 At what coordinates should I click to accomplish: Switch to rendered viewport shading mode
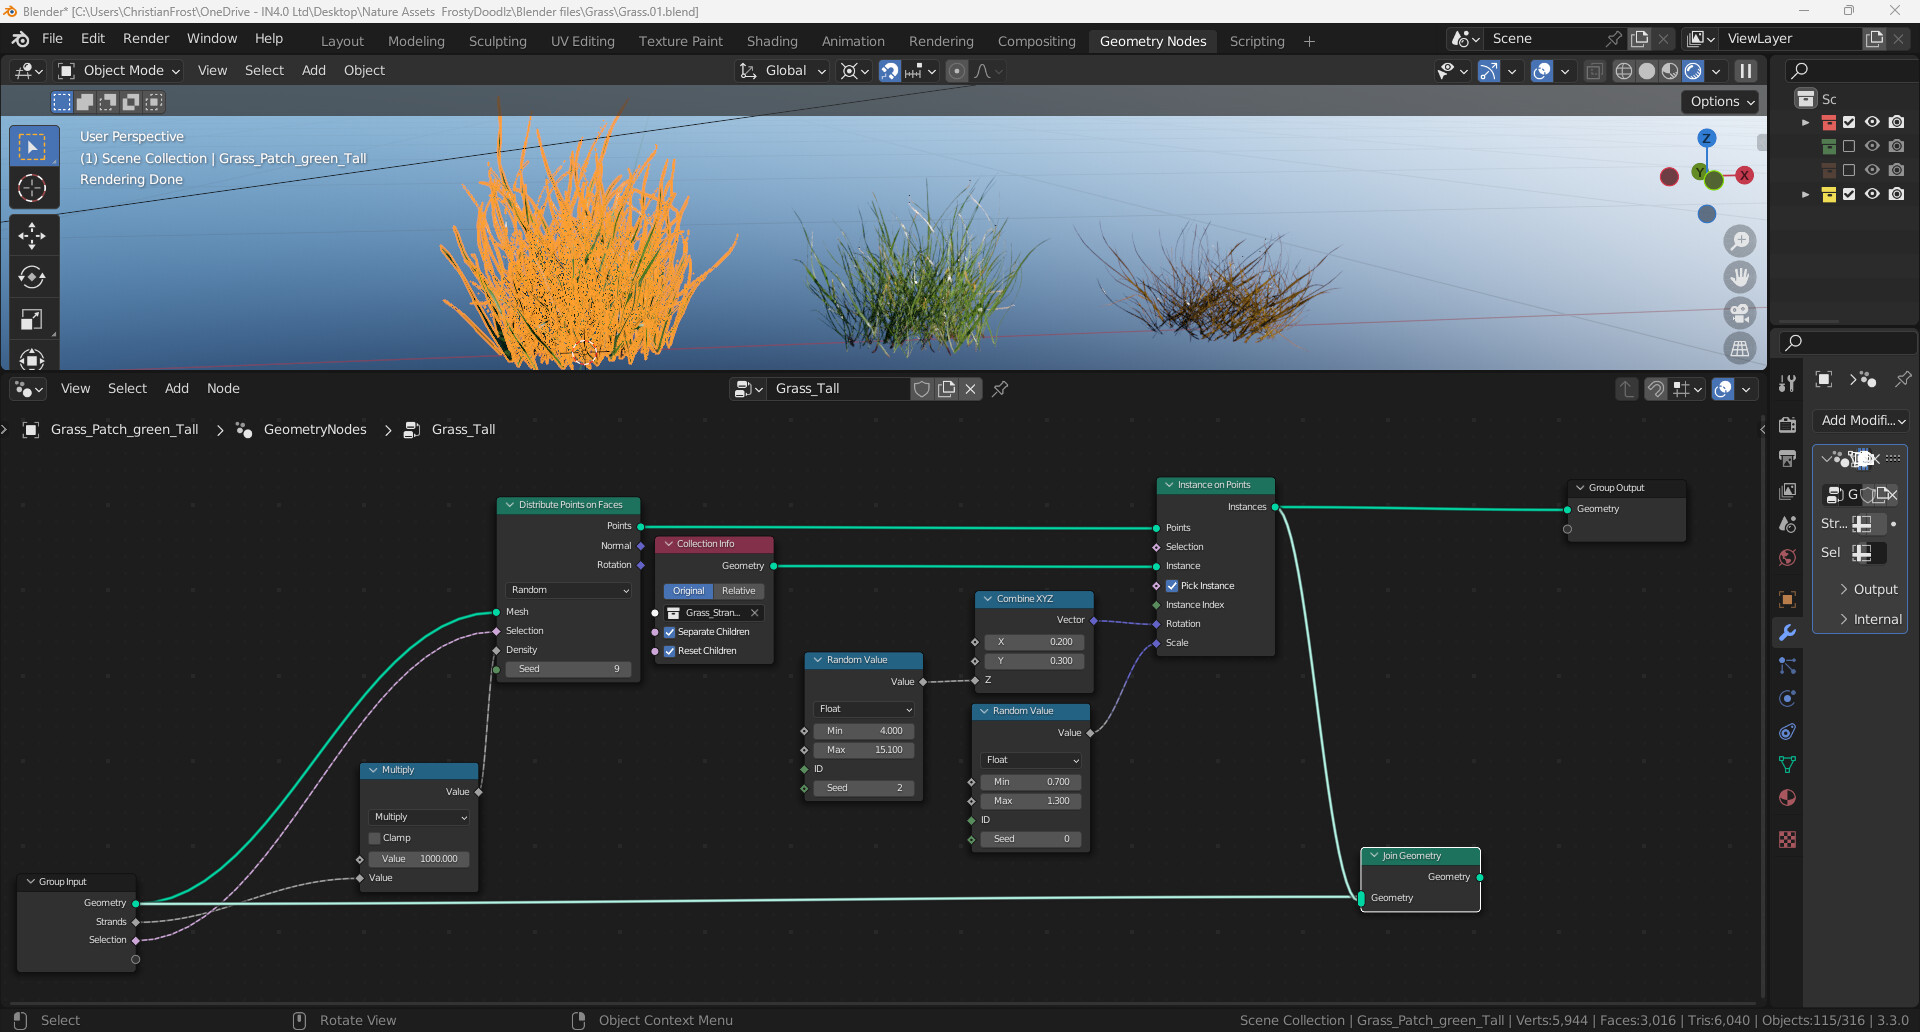pyautogui.click(x=1693, y=71)
